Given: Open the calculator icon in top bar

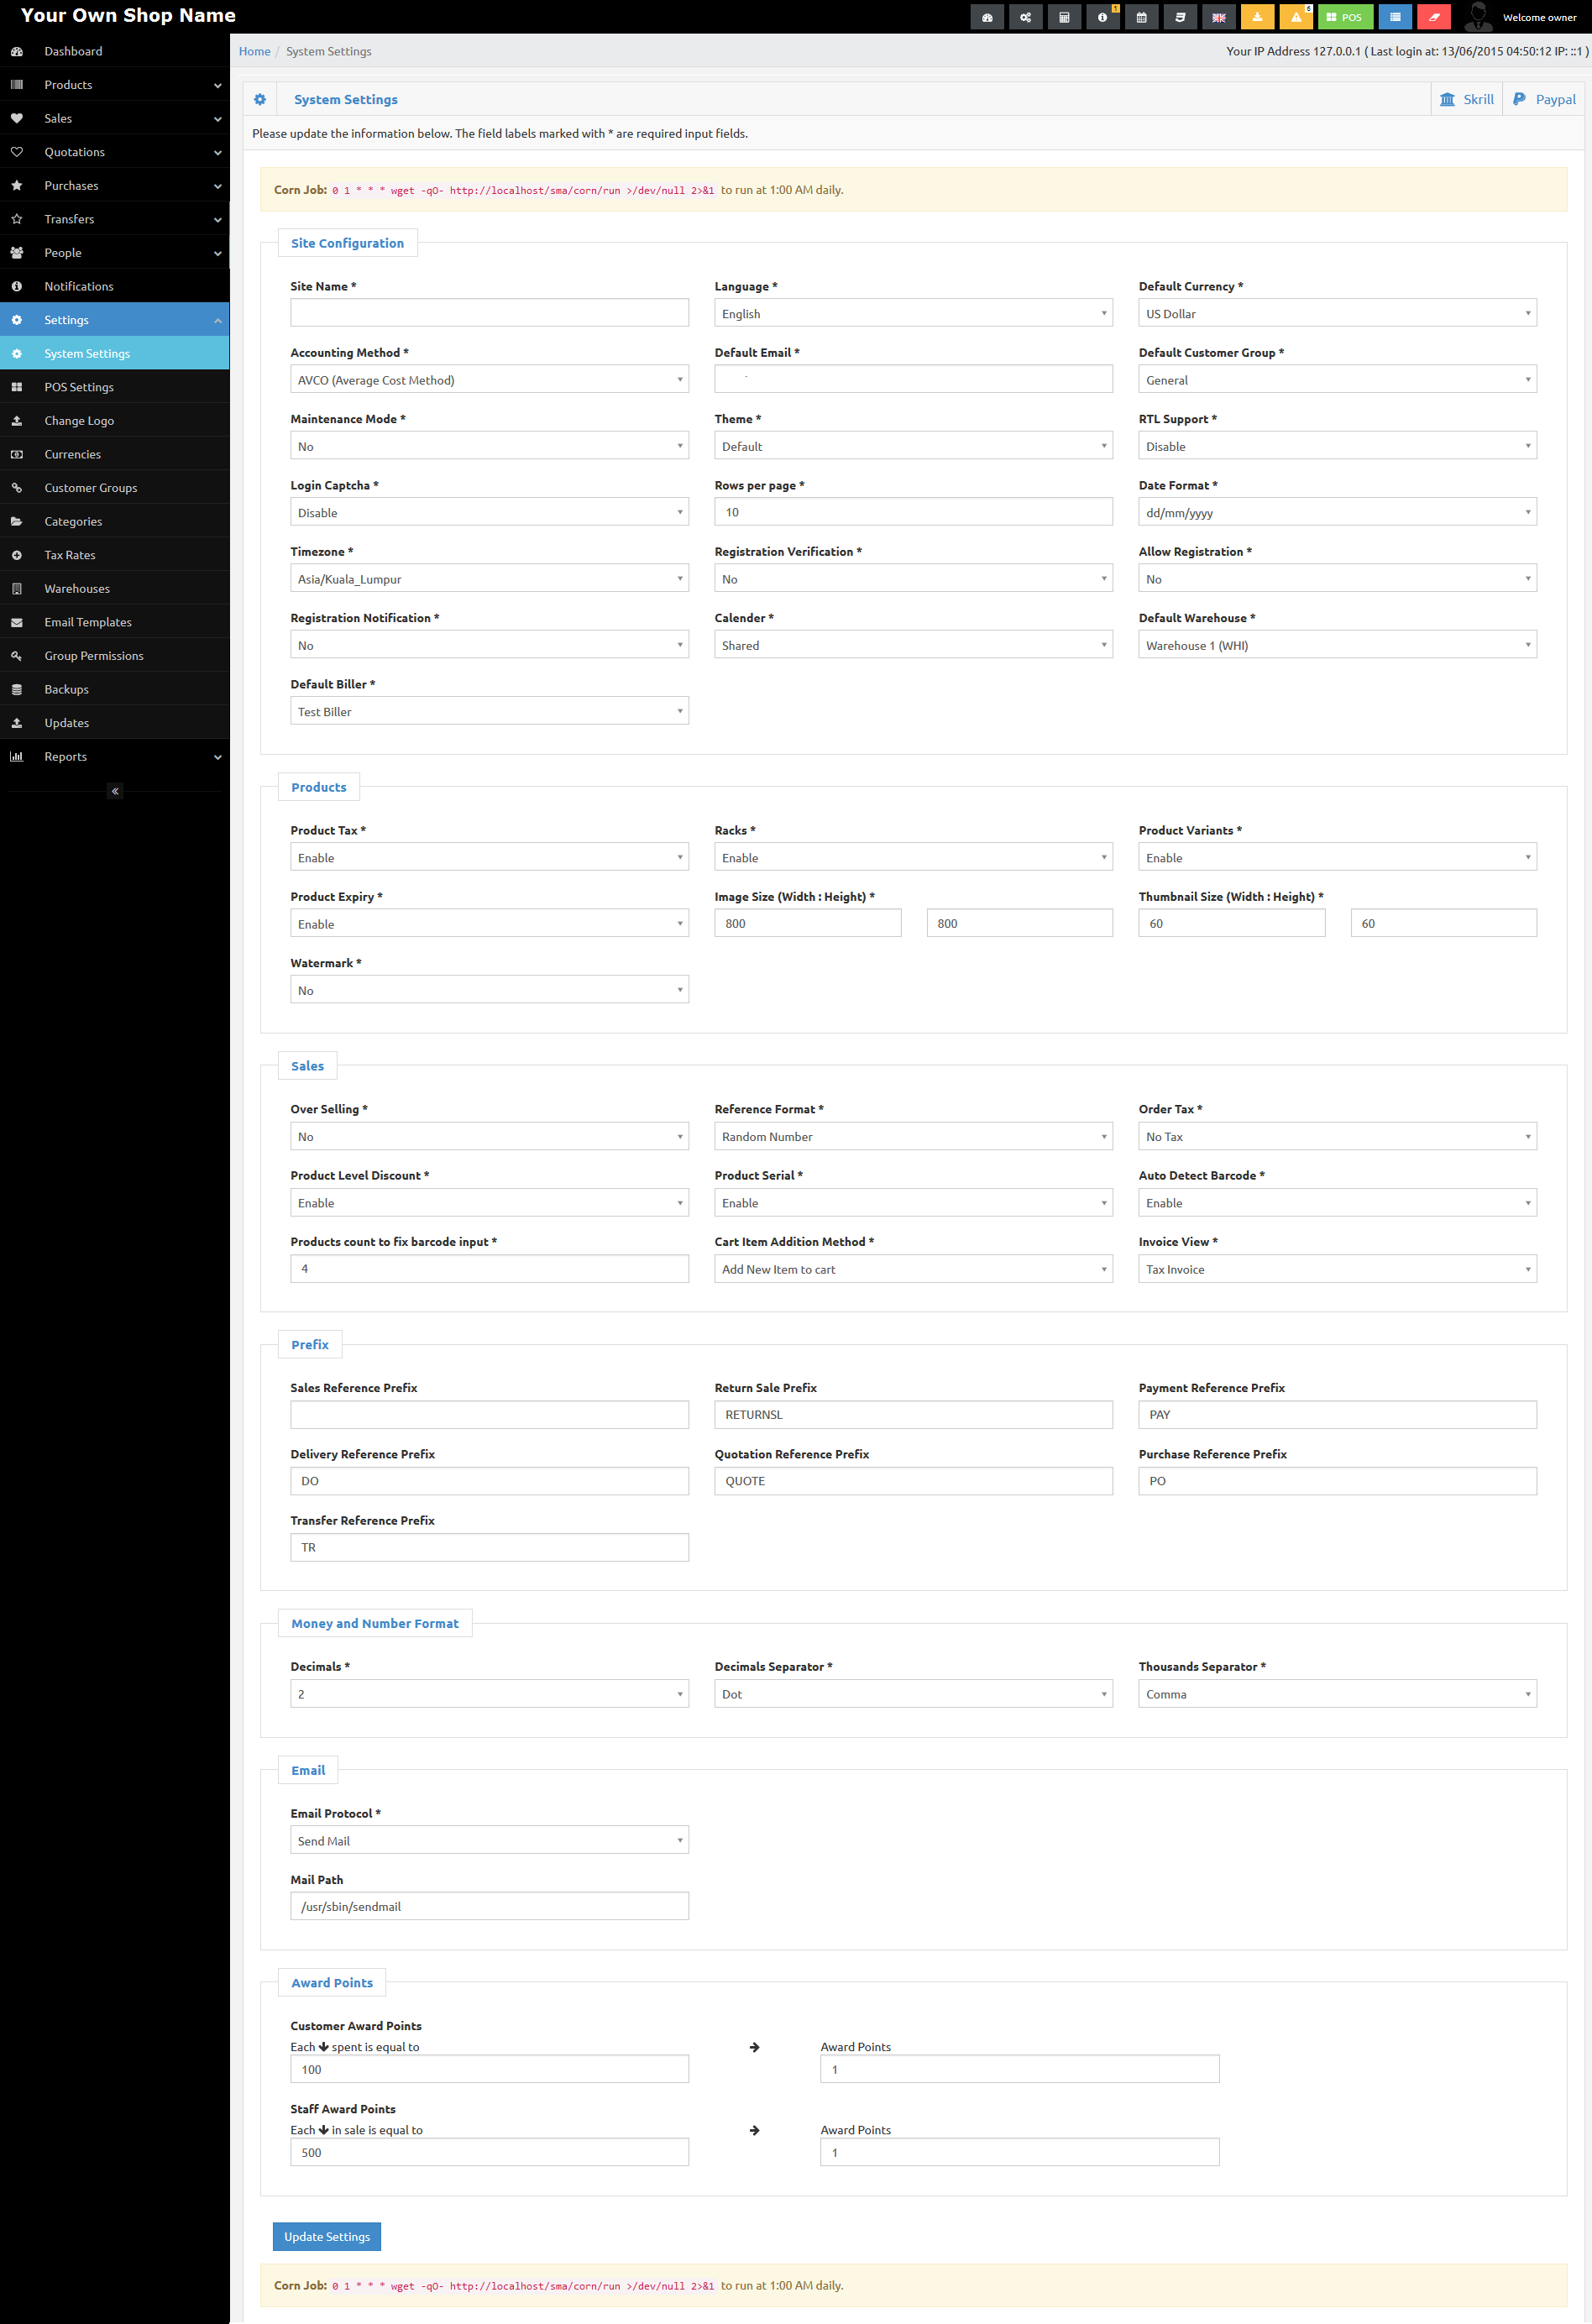Looking at the screenshot, I should (x=1064, y=17).
